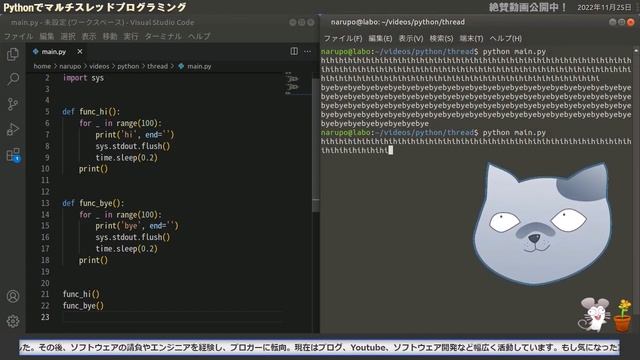
Task: Open VS Code 選択 menu
Action: pos(68,36)
